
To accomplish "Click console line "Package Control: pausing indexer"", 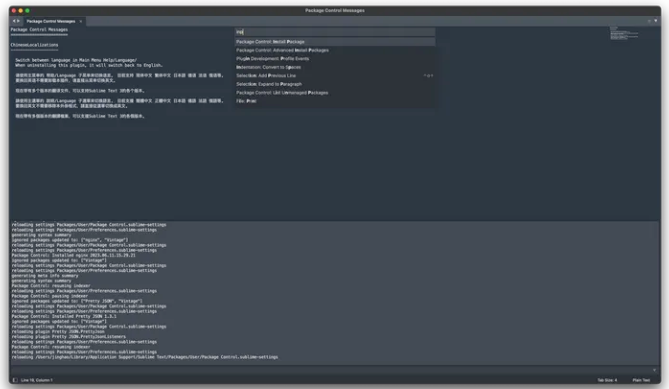I will click(x=49, y=296).
